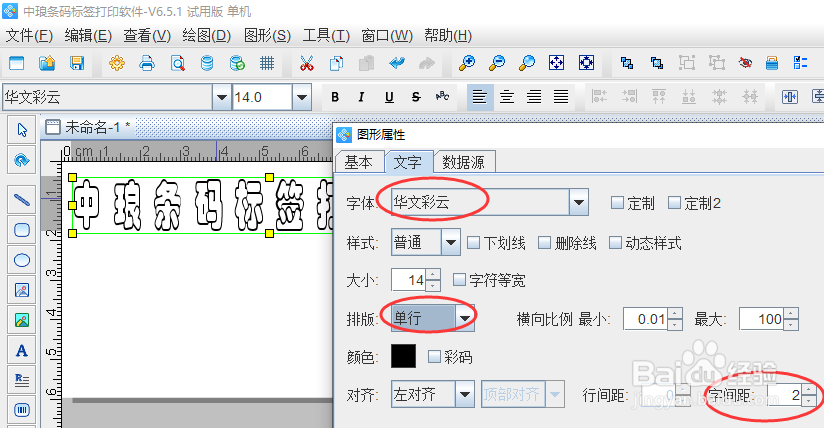Apply bold formatting with B button
The width and height of the screenshot is (824, 428).
click(335, 97)
